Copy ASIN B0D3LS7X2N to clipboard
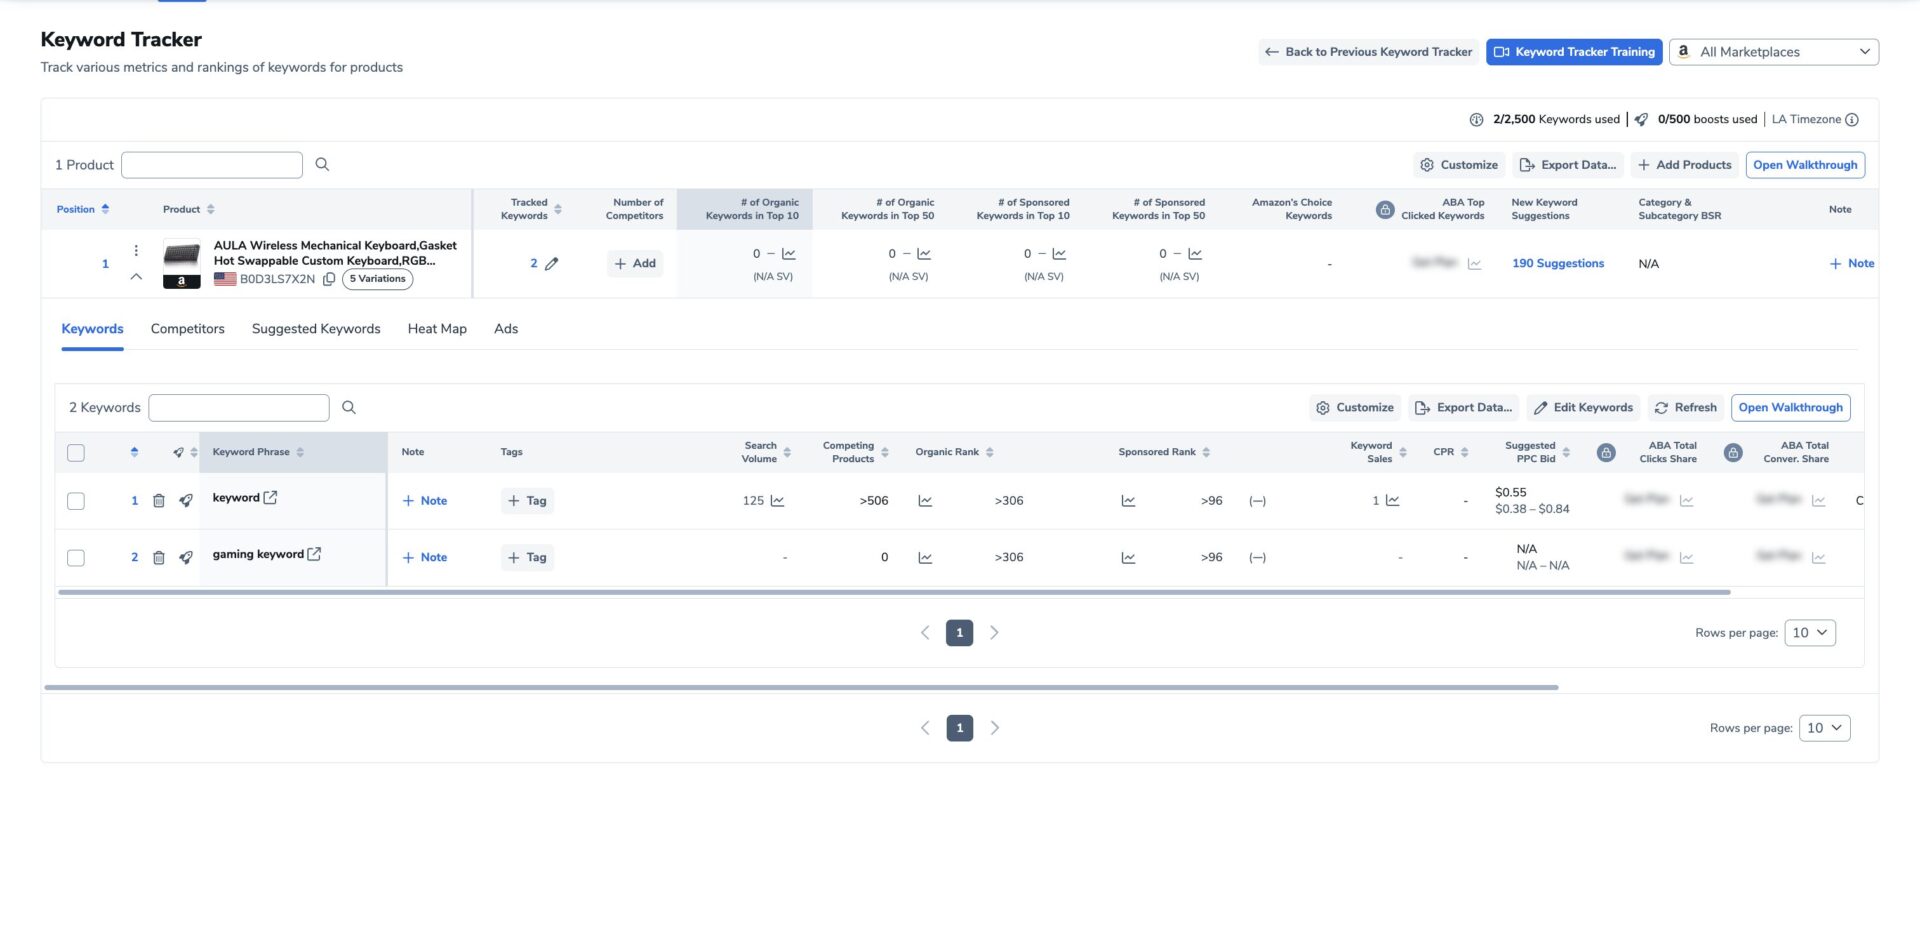Screen dimensions: 1920x951 click(329, 279)
